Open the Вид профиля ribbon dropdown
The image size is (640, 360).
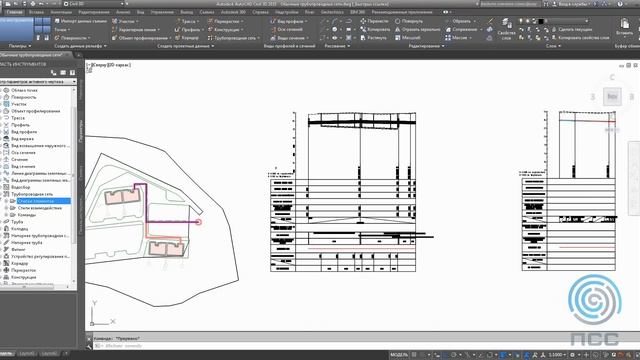289,21
